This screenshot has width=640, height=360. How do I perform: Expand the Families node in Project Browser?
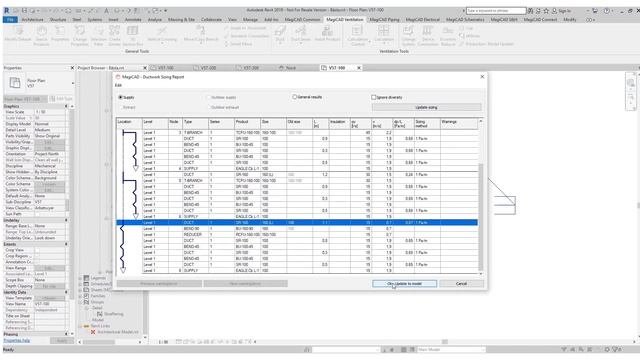coord(80,296)
